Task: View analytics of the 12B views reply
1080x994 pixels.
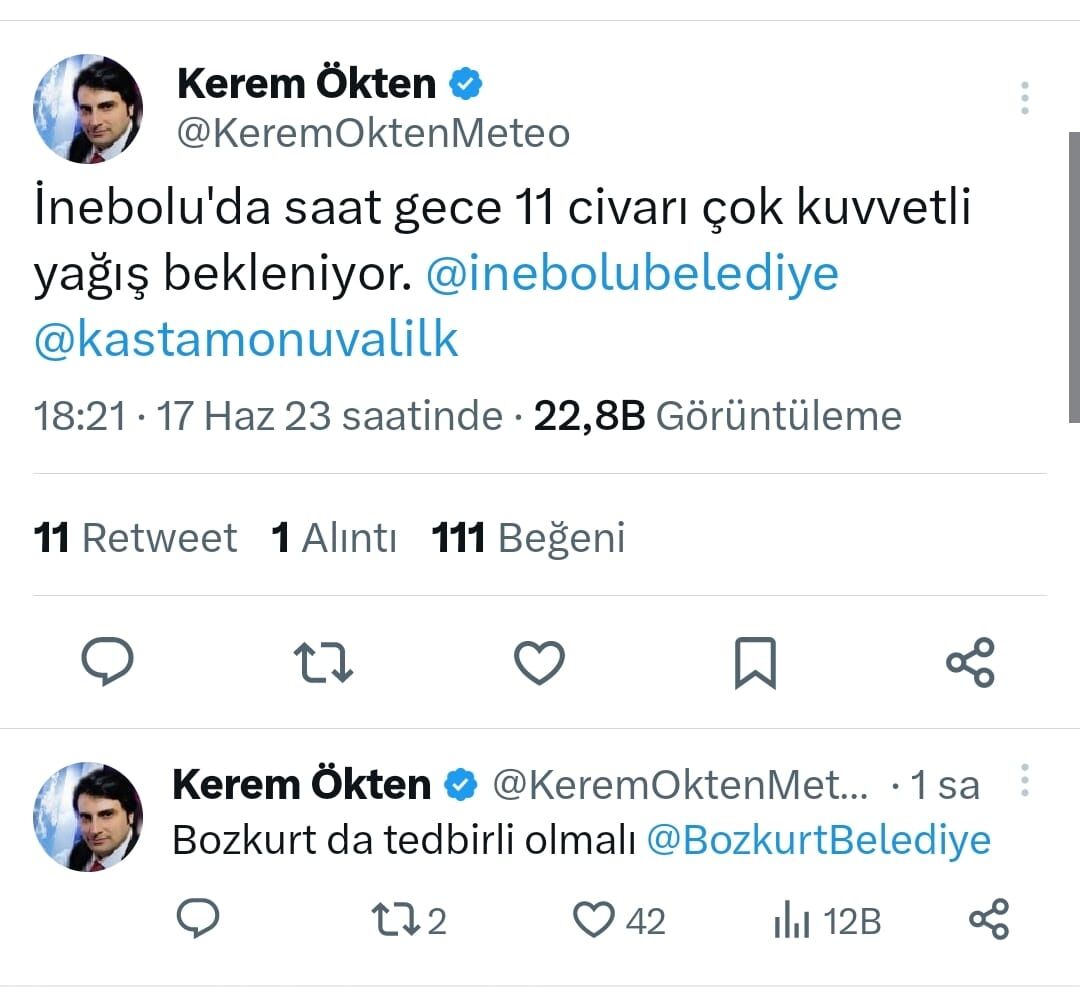Action: point(790,921)
